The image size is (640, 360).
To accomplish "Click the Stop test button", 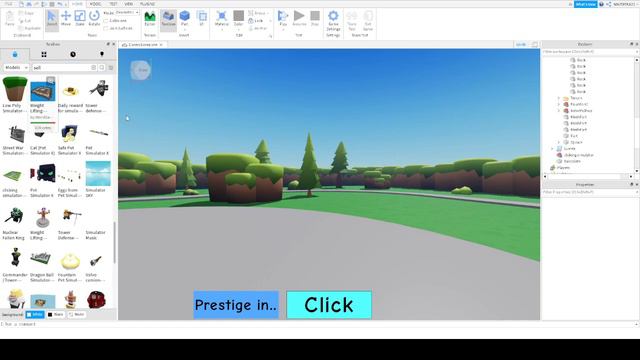I will click(315, 19).
